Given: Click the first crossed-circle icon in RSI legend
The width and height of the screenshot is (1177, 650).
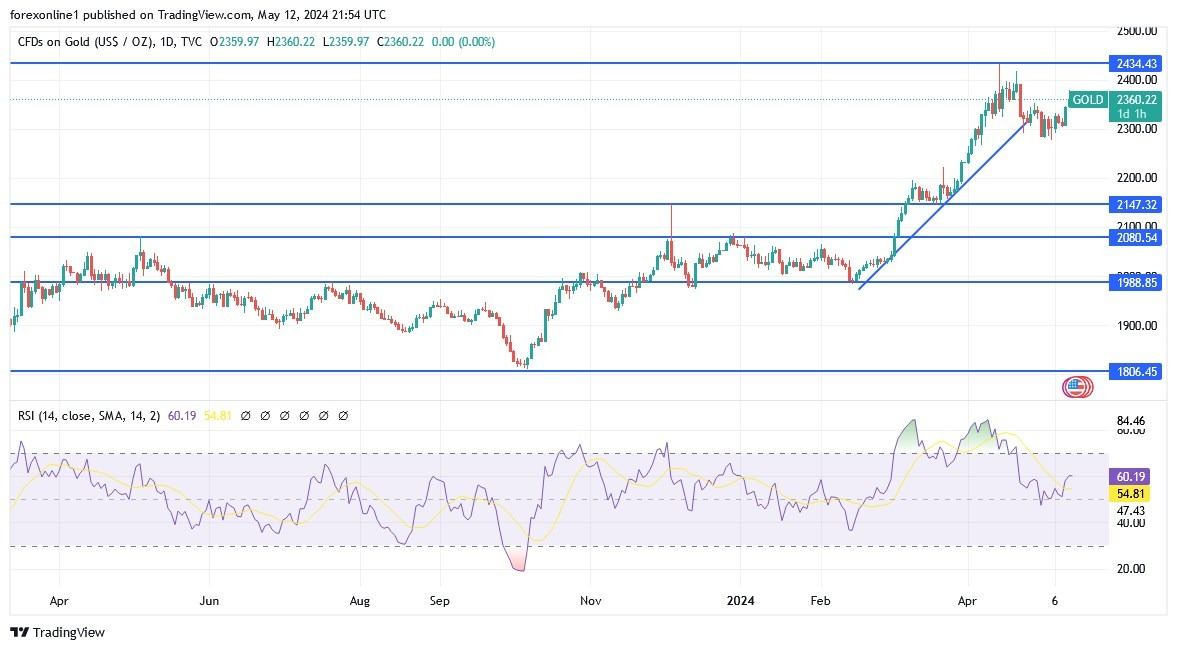Looking at the screenshot, I should coord(246,415).
